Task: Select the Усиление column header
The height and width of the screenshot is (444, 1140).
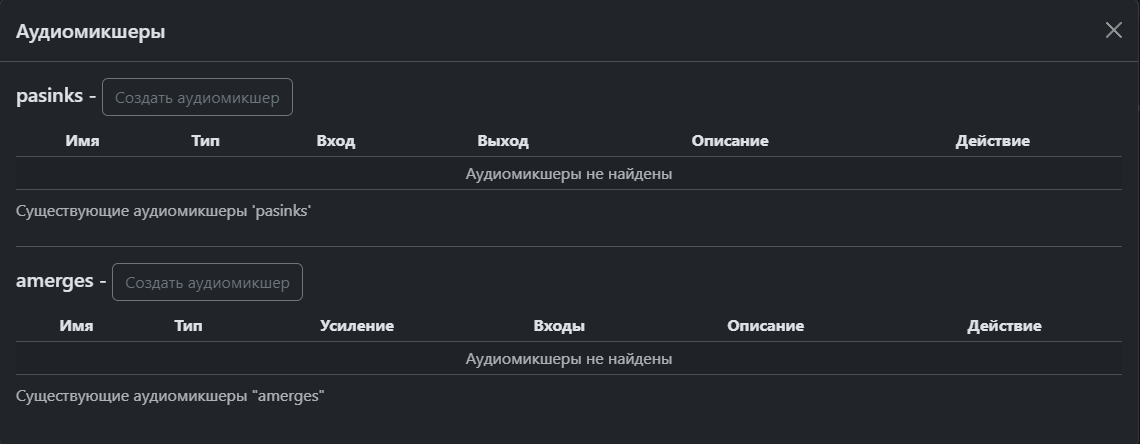Action: [357, 326]
